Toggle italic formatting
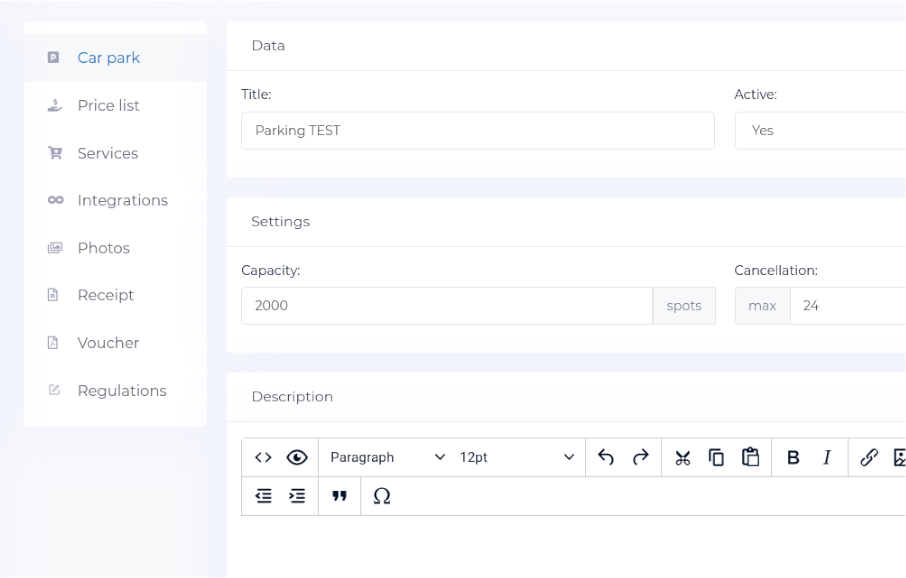906x578 pixels. tap(827, 458)
